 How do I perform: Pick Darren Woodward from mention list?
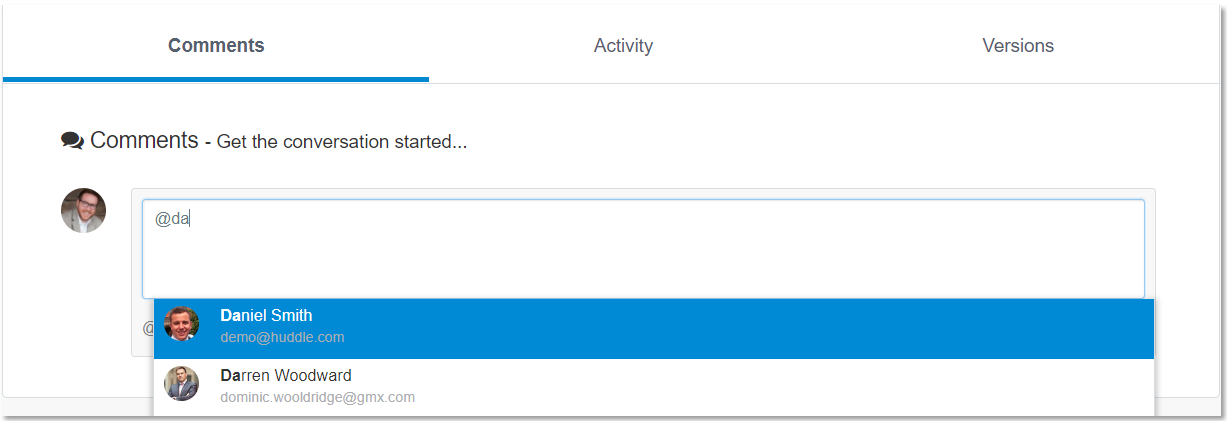click(286, 375)
